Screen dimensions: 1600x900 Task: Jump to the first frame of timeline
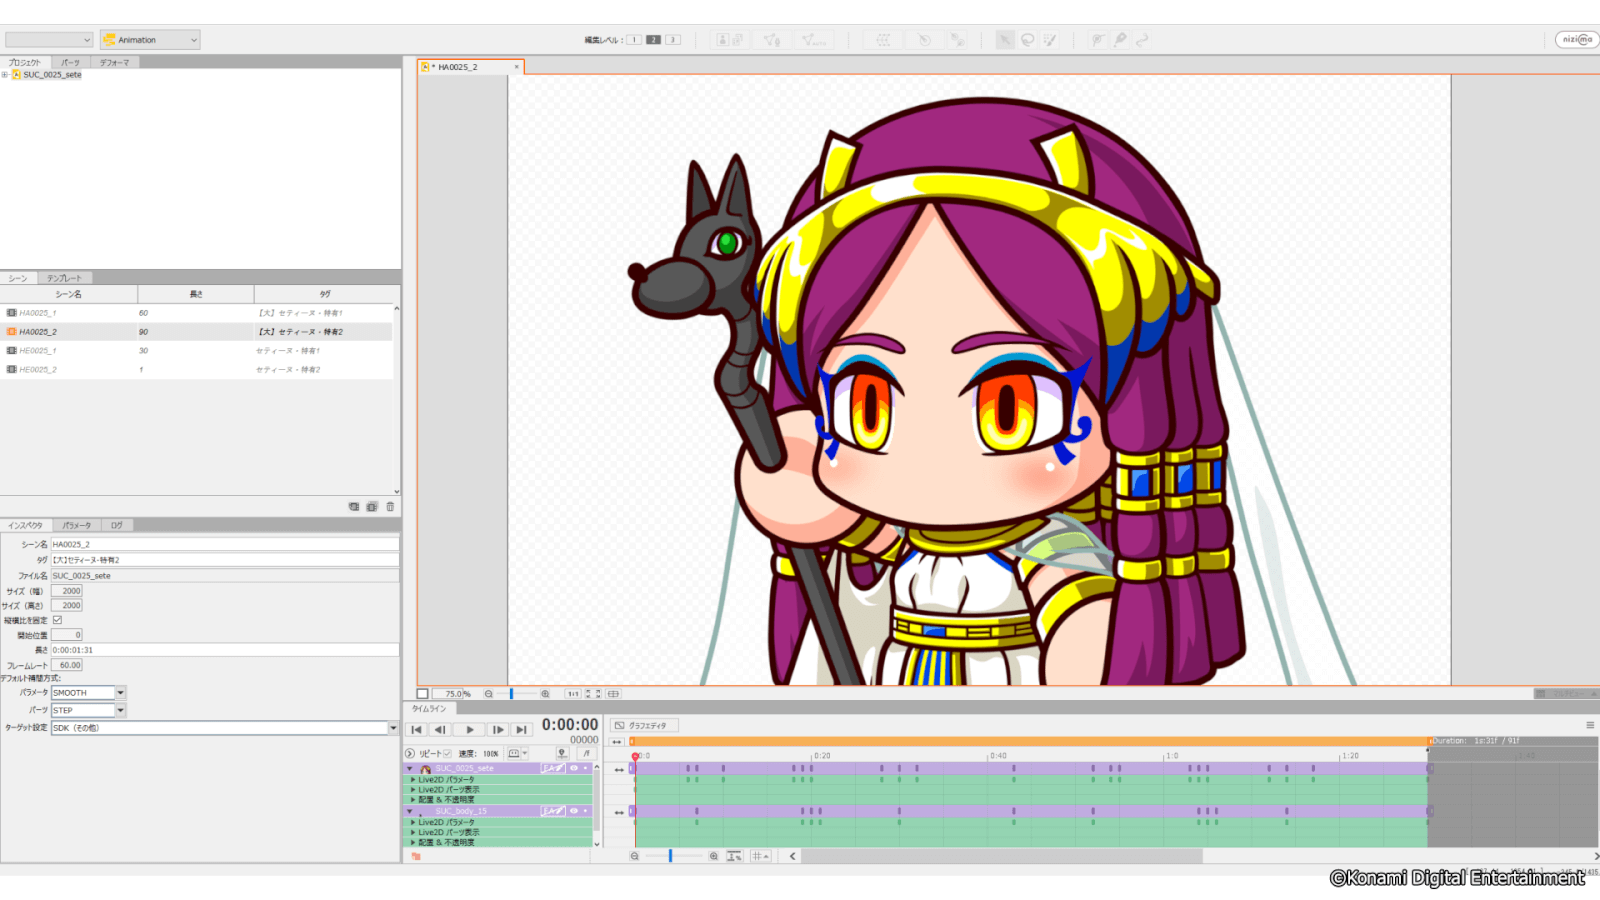coord(416,730)
